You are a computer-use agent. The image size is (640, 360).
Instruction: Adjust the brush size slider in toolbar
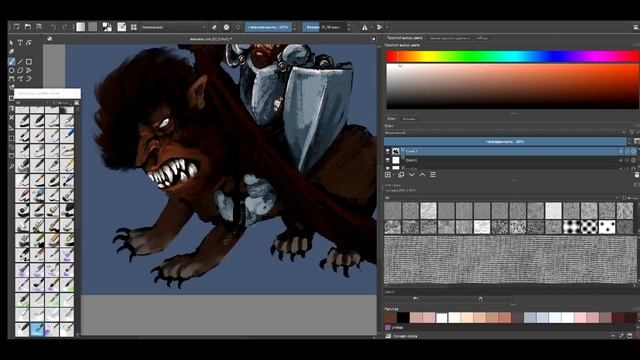pos(324,27)
